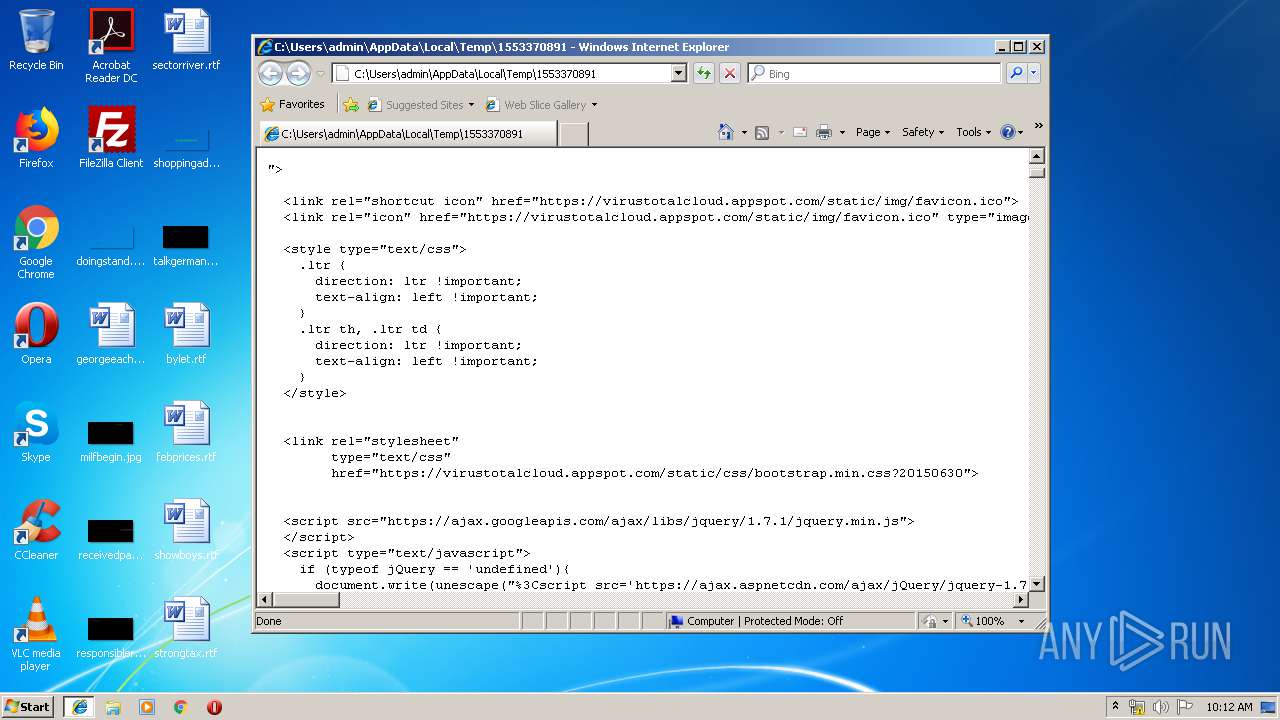
Task: Click the magnifier Search button
Action: (x=1016, y=73)
